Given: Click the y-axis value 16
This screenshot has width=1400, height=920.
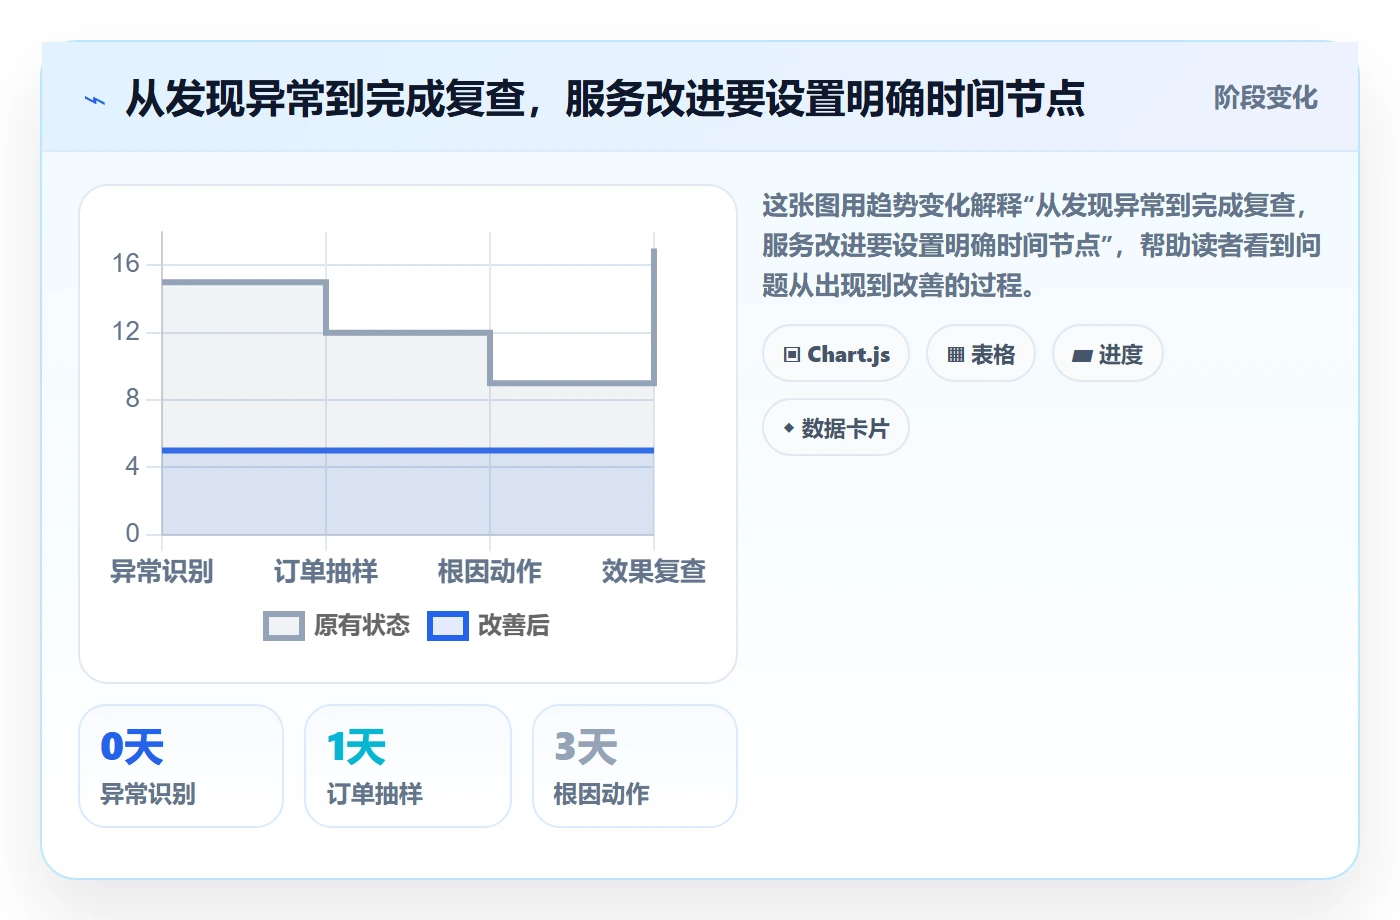Looking at the screenshot, I should [x=126, y=264].
